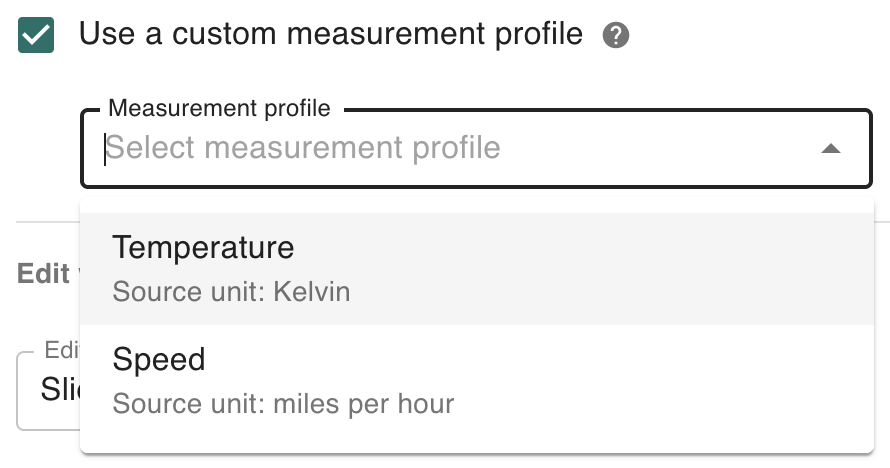The width and height of the screenshot is (890, 468).
Task: Click the empty right side of the Speed row
Action: click(x=700, y=380)
